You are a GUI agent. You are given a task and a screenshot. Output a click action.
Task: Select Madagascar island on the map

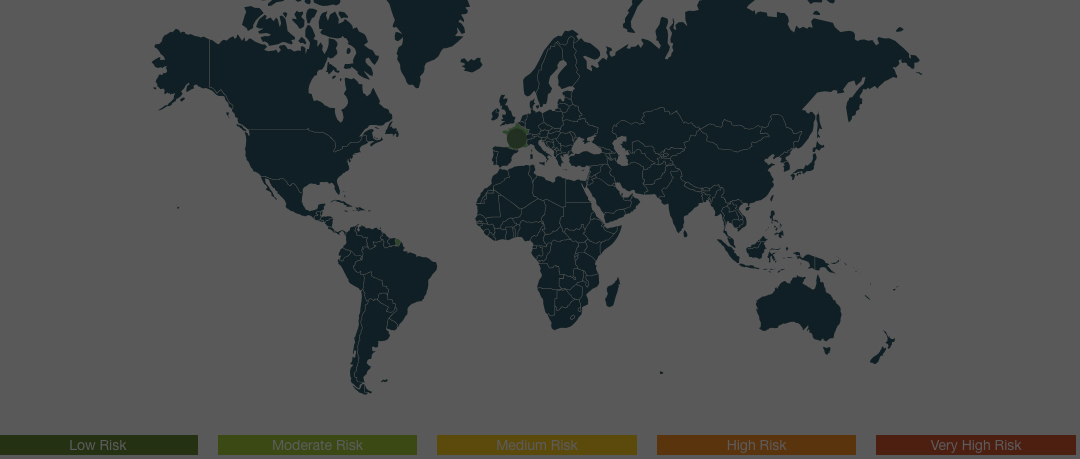pos(612,292)
